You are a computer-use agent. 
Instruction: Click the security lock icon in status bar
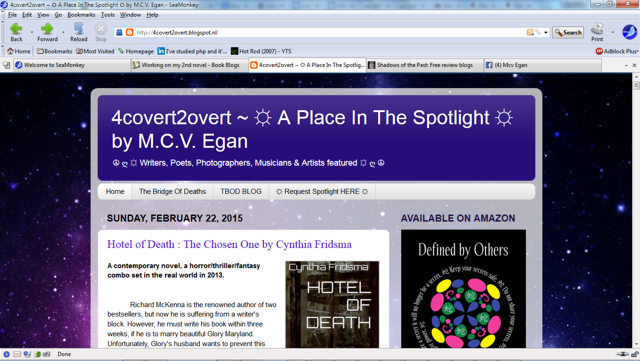click(635, 354)
